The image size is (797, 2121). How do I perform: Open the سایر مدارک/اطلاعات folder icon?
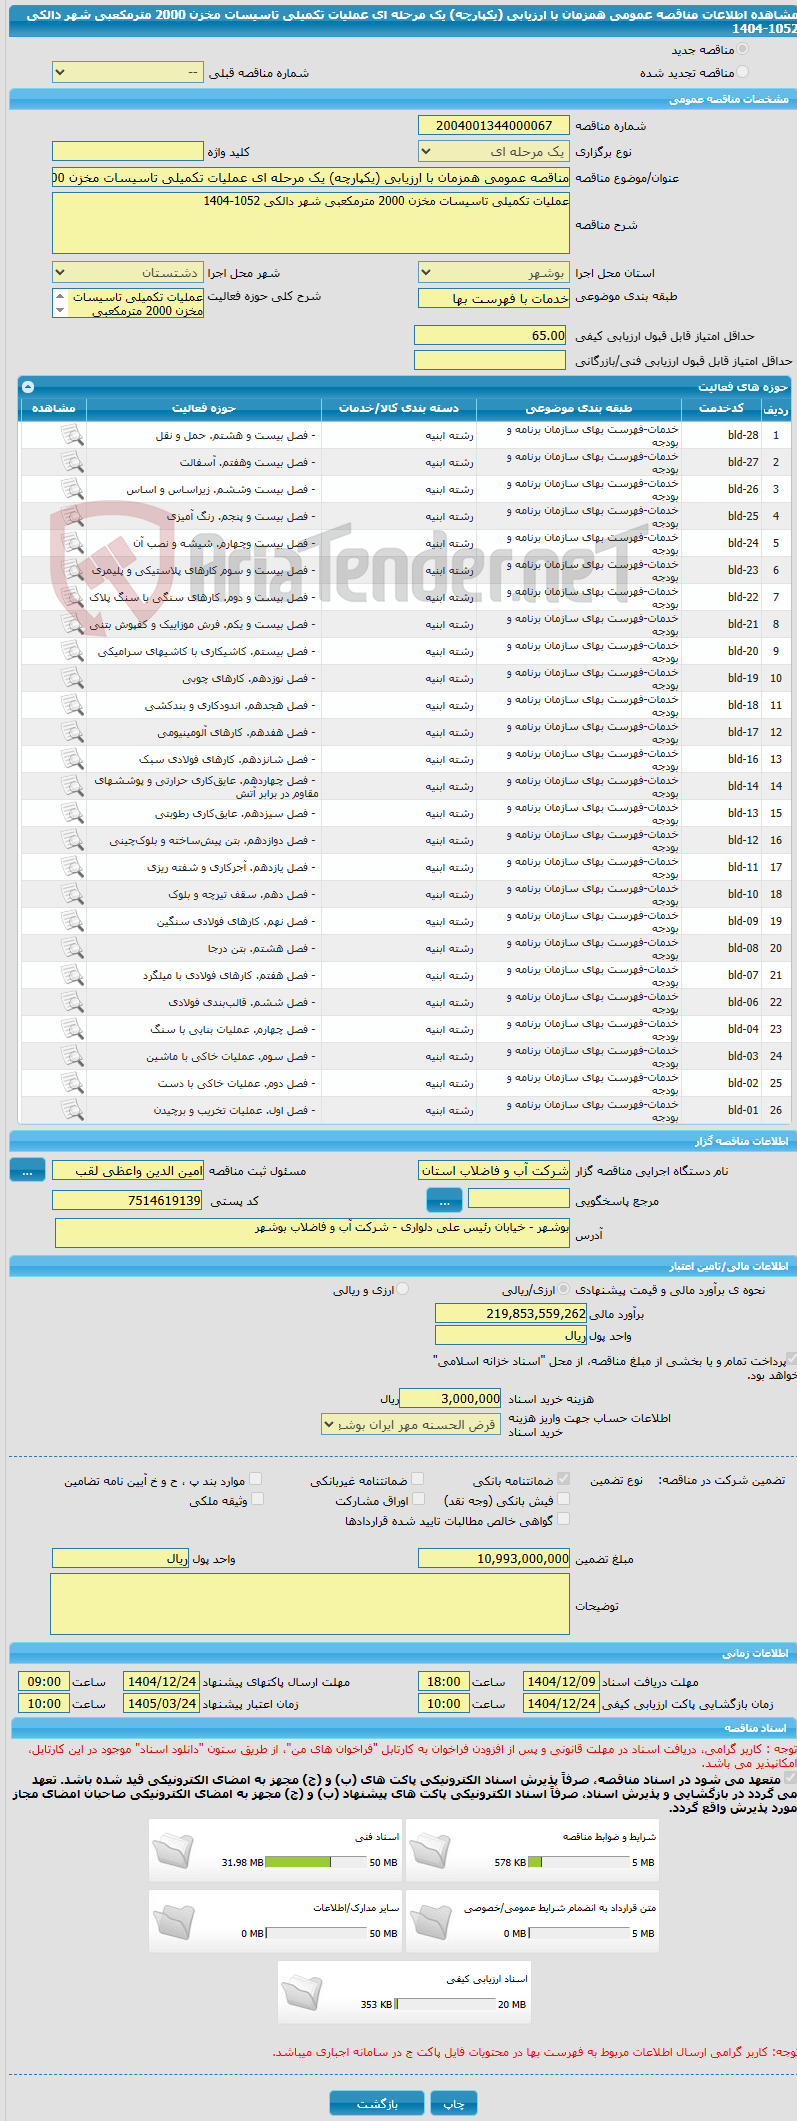point(173,1921)
